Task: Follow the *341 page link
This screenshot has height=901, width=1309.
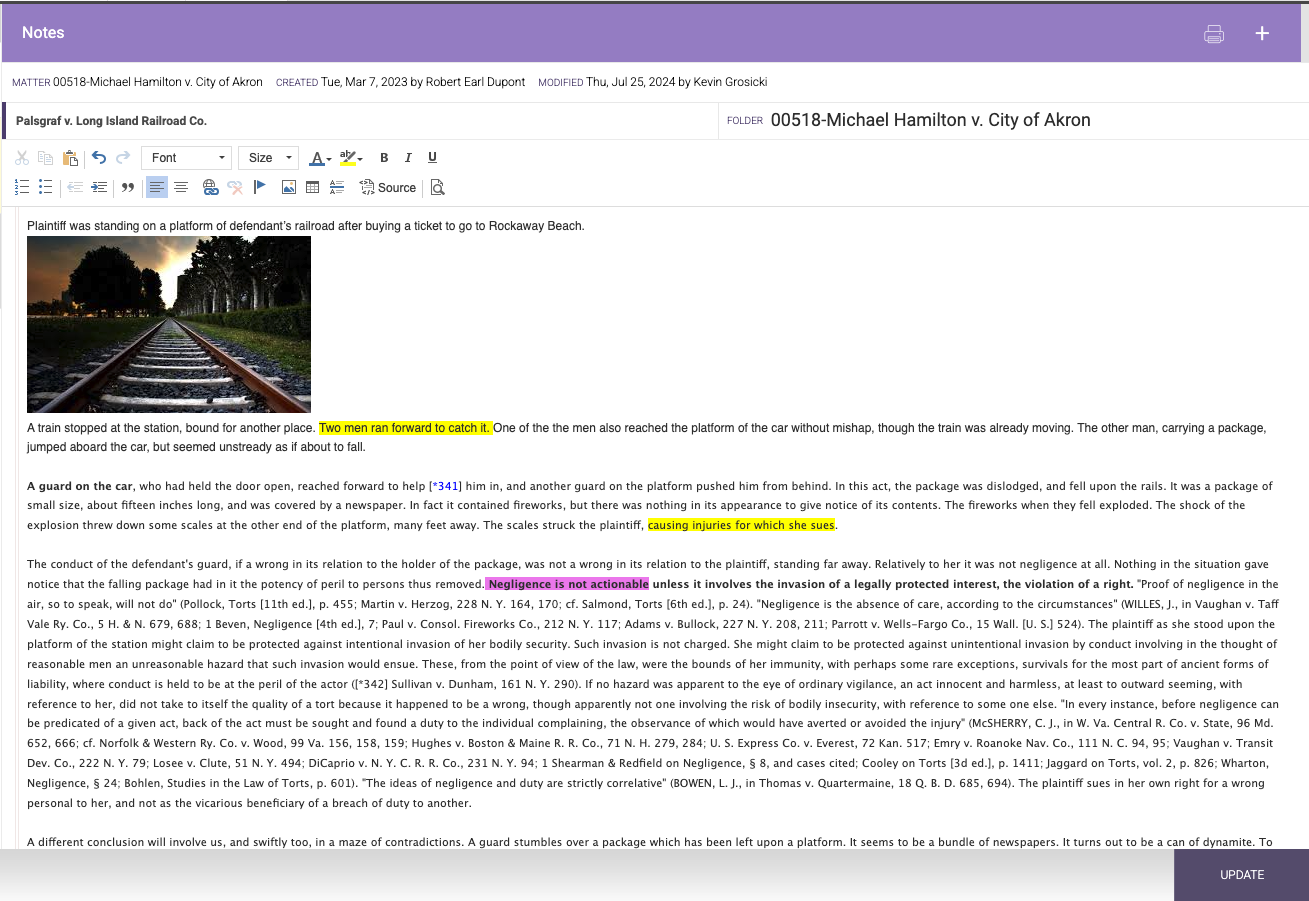Action: click(445, 486)
